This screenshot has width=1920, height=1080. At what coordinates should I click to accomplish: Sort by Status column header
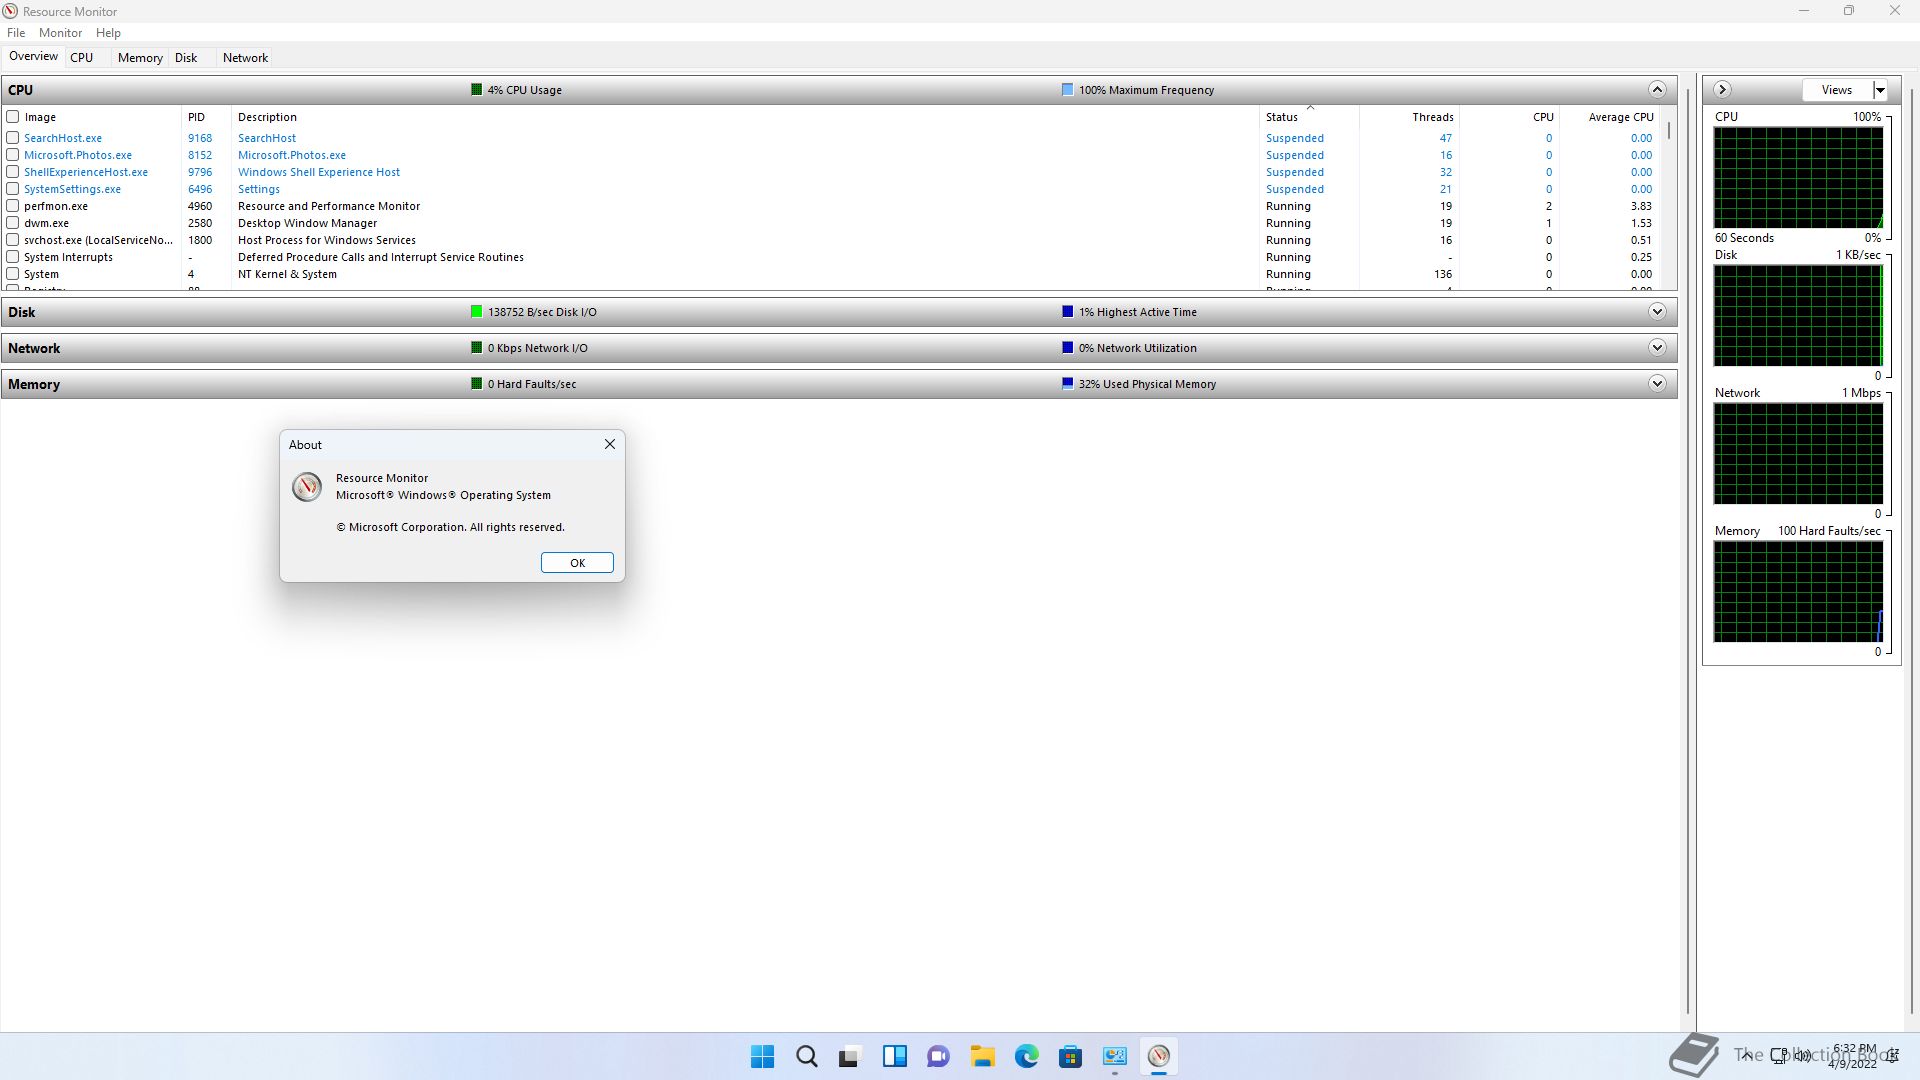pyautogui.click(x=1310, y=117)
